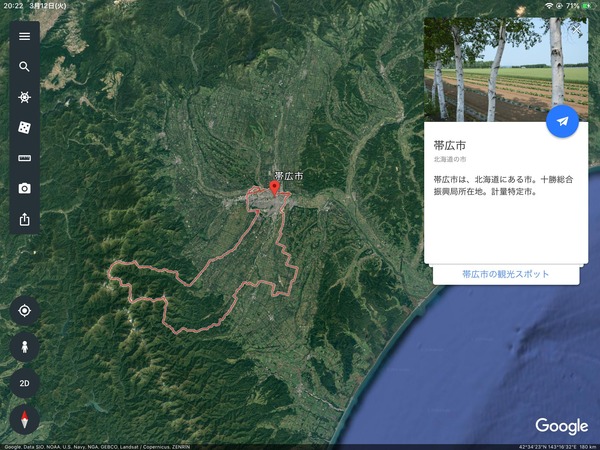
Task: Close the 帯広市 info card
Action: pos(576,29)
